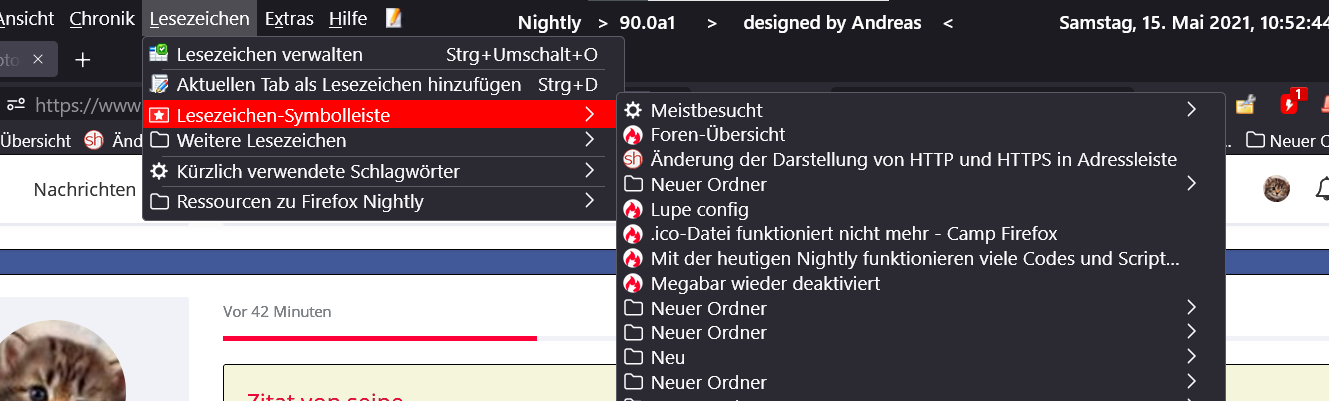Expand the Meistbesucht submenu arrow

tap(1191, 110)
